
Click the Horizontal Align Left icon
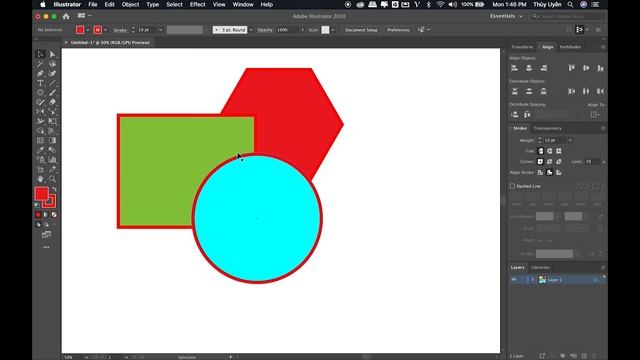(515, 68)
